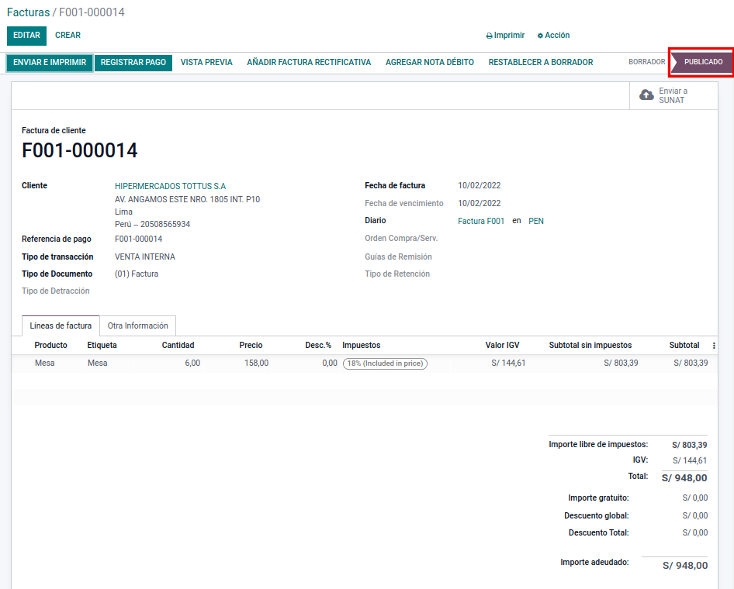Image resolution: width=734 pixels, height=589 pixels.
Task: Click AGREGAR NOTA DÉBITO
Action: coord(429,62)
